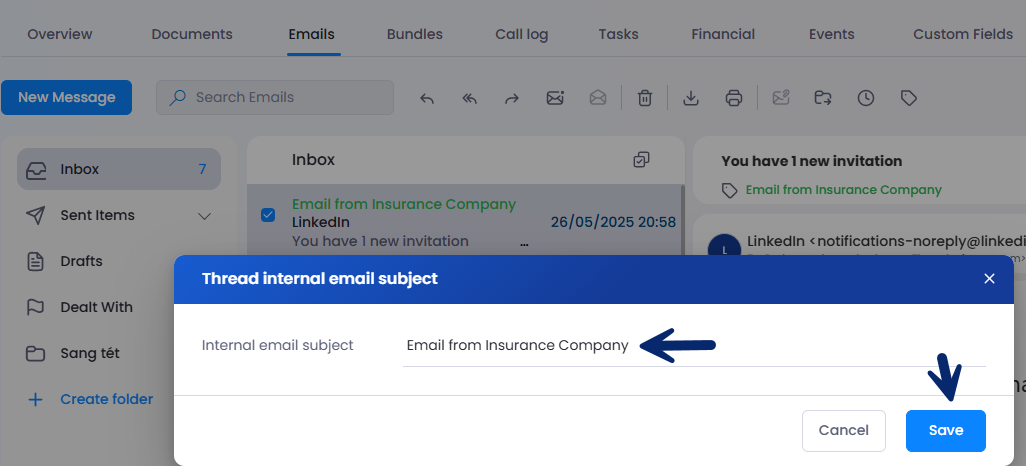Click the reply all icon
The width and height of the screenshot is (1026, 466).
(469, 98)
